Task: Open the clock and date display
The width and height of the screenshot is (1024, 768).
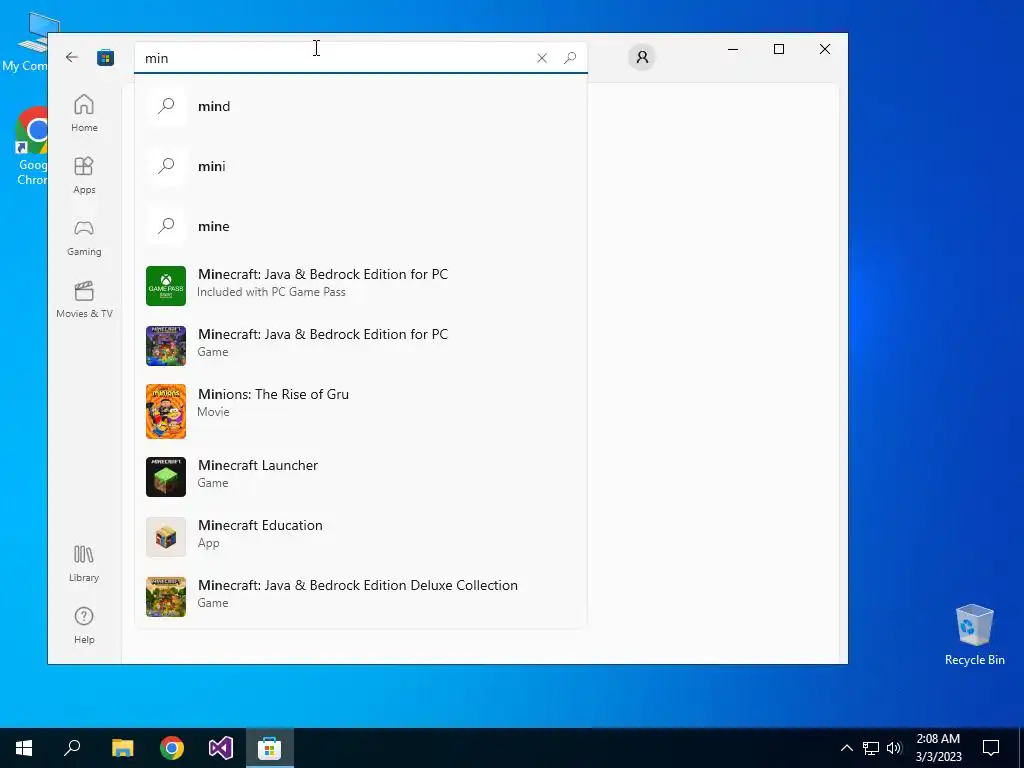Action: [x=938, y=748]
